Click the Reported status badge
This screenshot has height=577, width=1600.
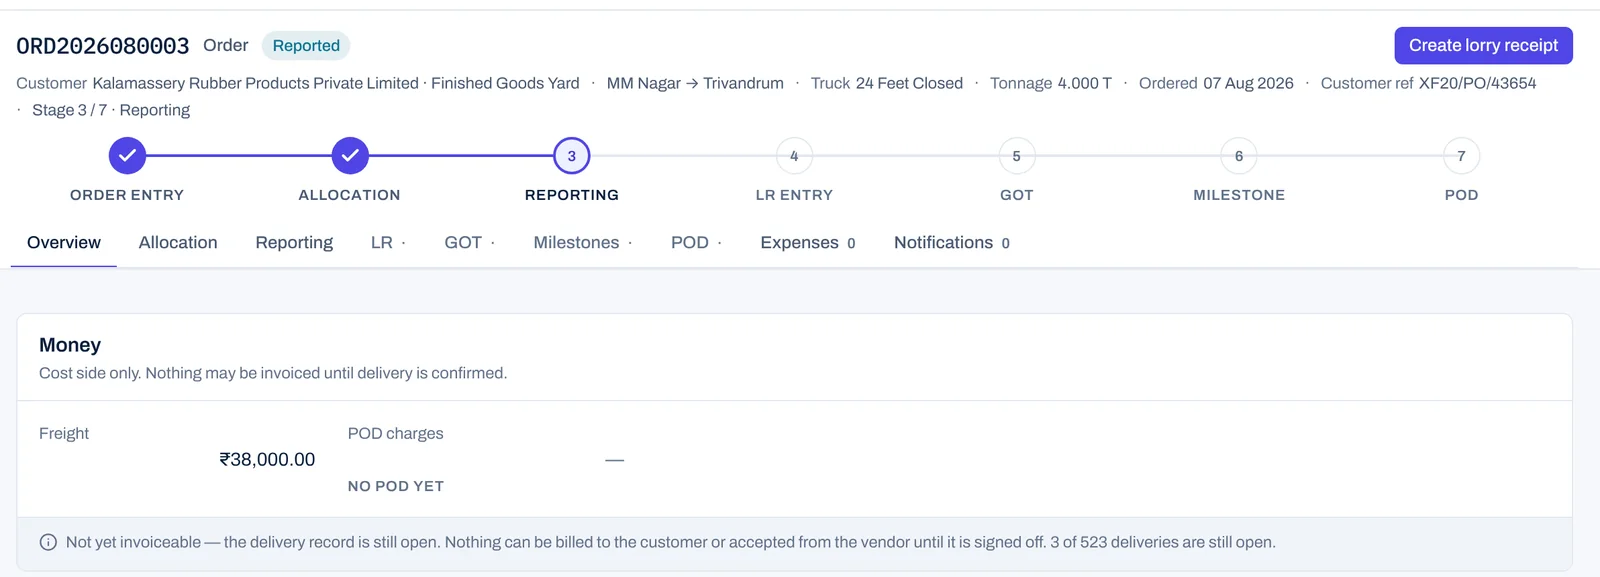click(306, 45)
